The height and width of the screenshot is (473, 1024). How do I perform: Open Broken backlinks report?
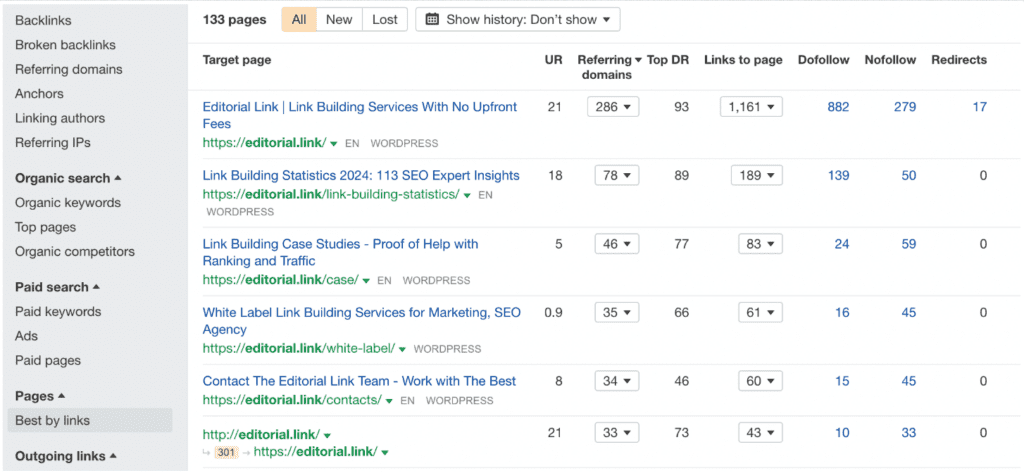click(65, 45)
